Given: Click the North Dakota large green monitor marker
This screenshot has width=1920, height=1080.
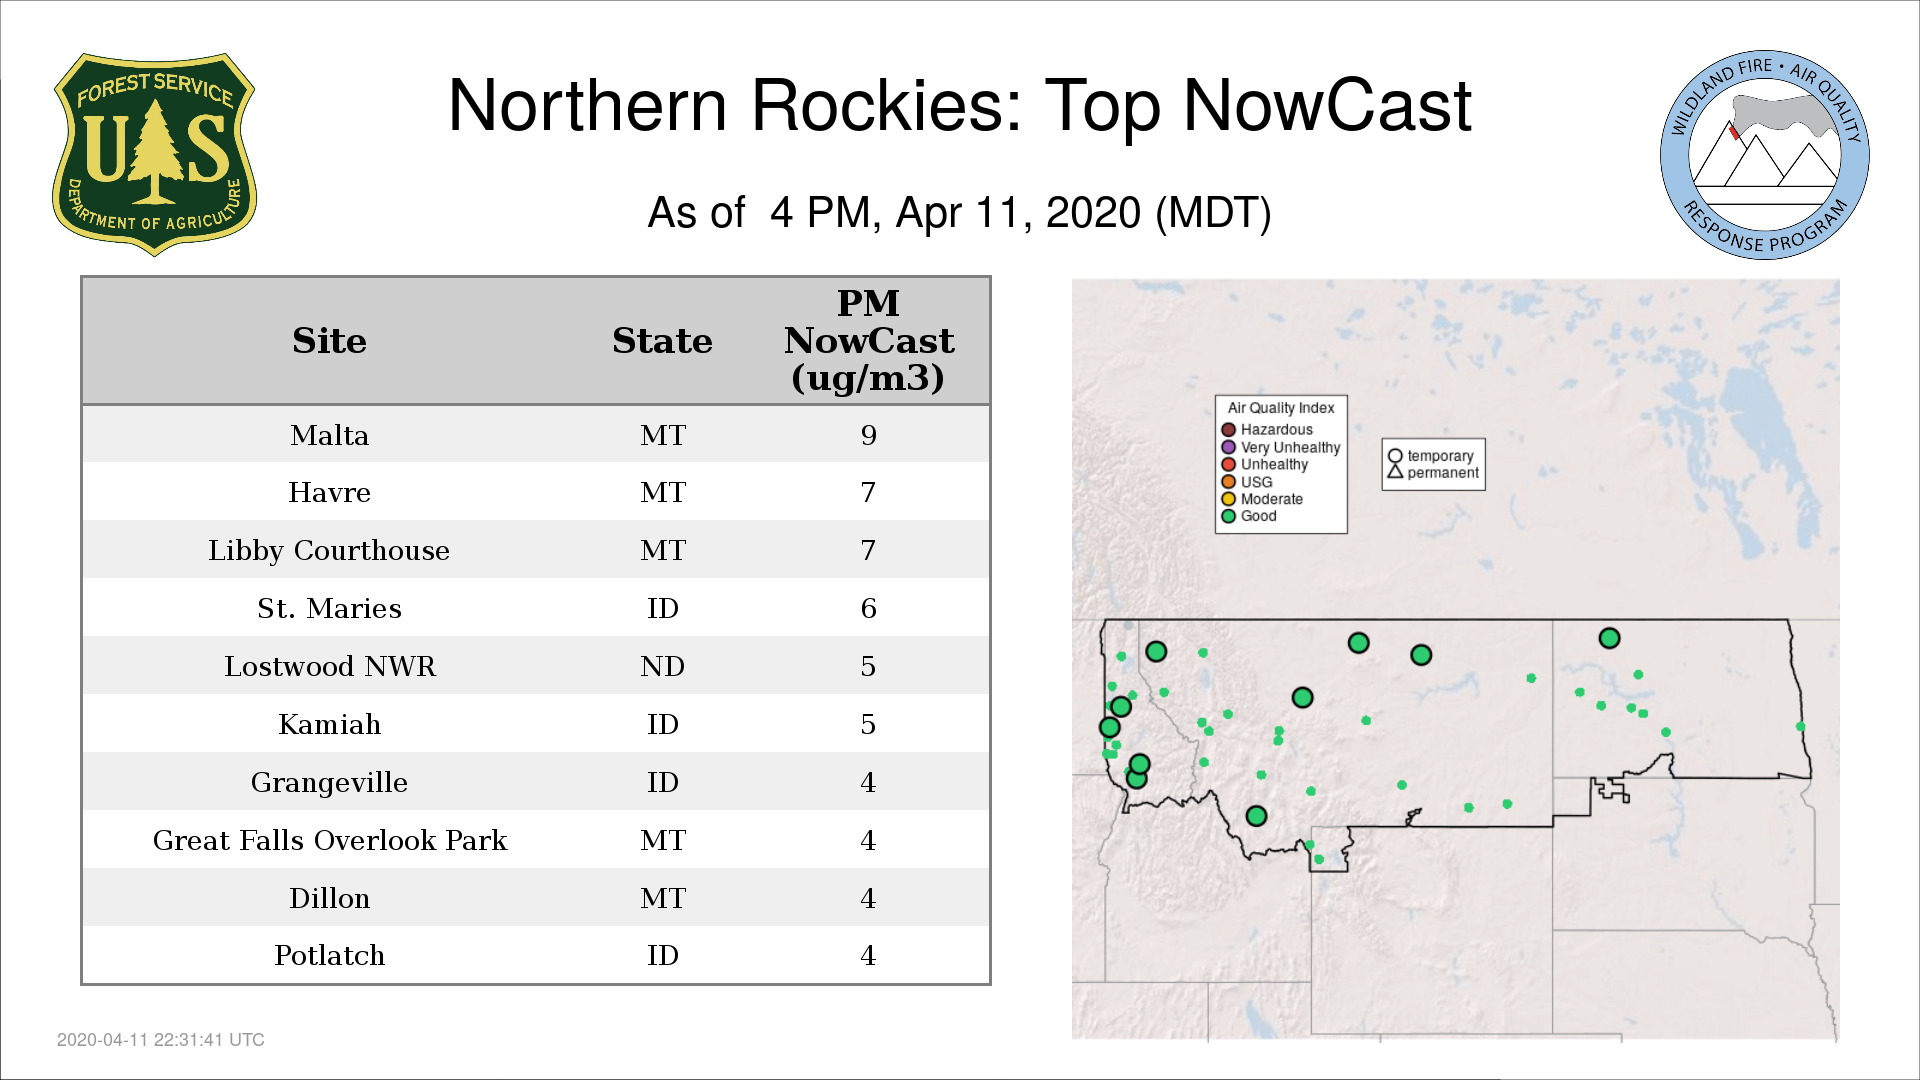Looking at the screenshot, I should pyautogui.click(x=1609, y=638).
